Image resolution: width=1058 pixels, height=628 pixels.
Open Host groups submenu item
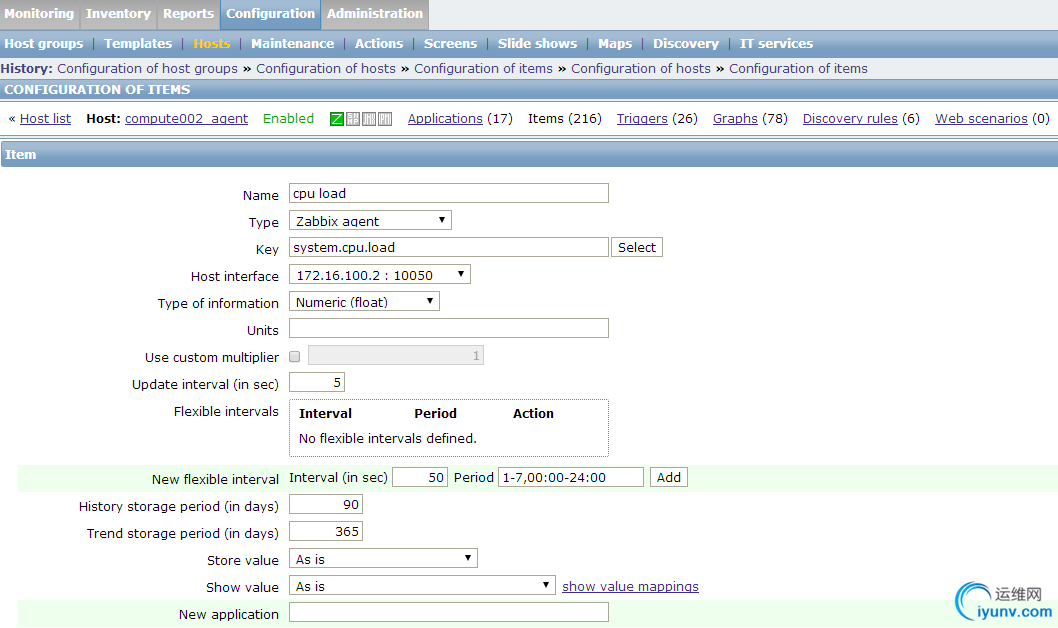44,44
